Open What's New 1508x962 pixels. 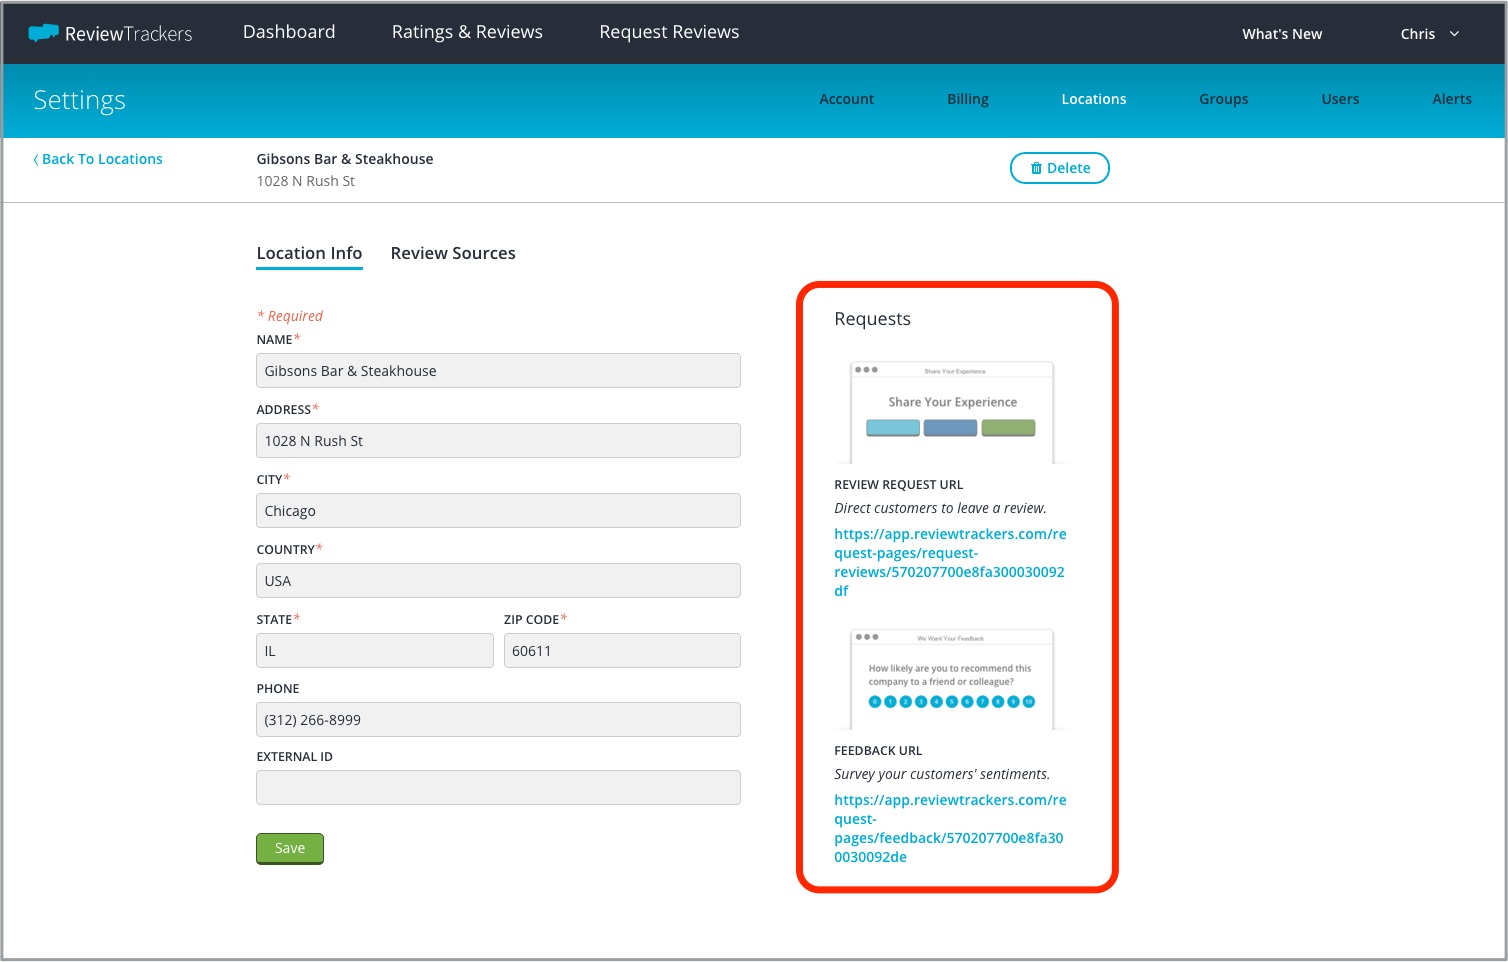point(1282,34)
